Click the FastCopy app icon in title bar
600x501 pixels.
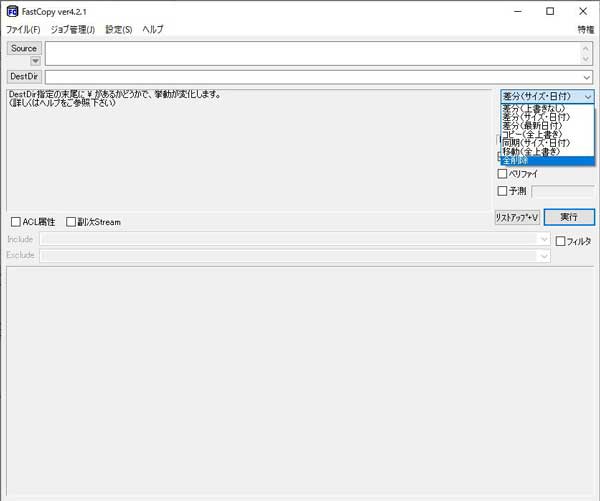[12, 11]
